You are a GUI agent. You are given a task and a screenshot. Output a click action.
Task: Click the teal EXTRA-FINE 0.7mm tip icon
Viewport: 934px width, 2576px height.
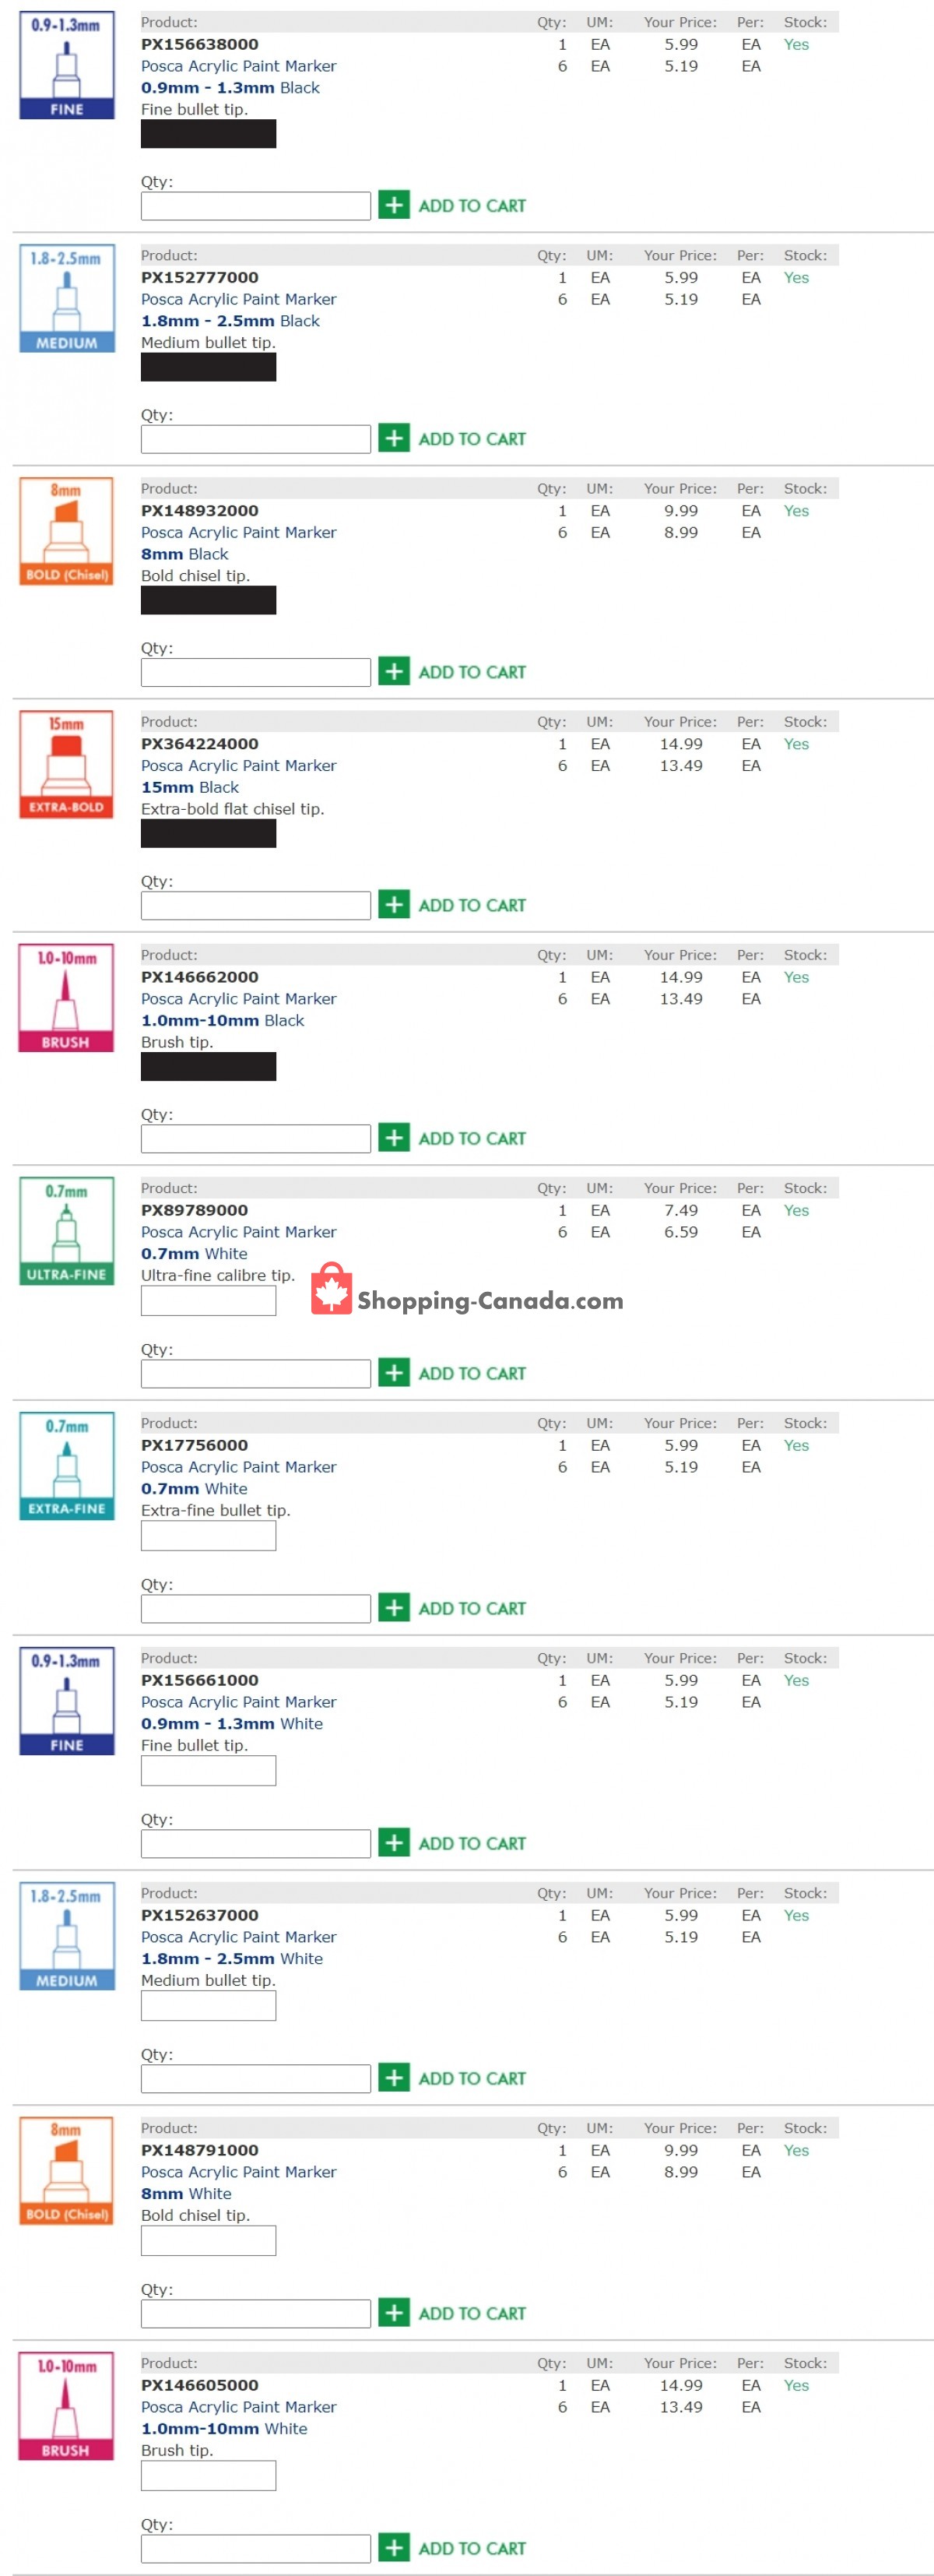(x=67, y=1465)
